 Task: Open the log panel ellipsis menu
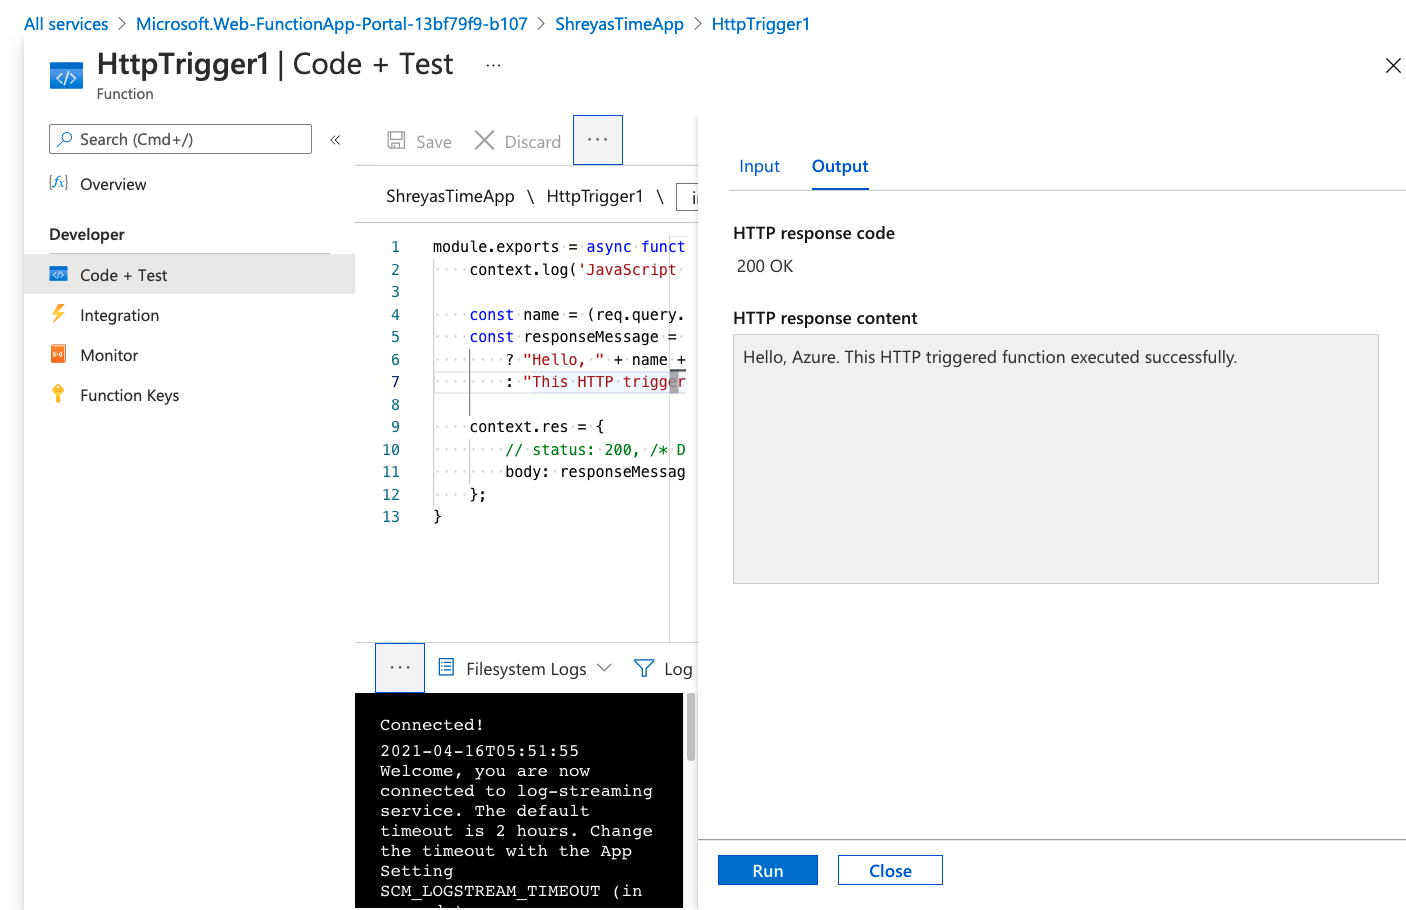click(x=400, y=667)
